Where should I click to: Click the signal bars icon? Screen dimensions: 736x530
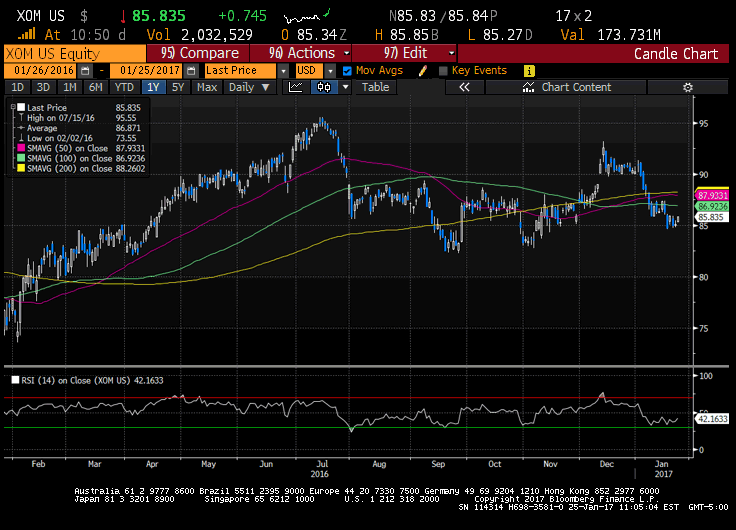pyautogui.click(x=27, y=34)
